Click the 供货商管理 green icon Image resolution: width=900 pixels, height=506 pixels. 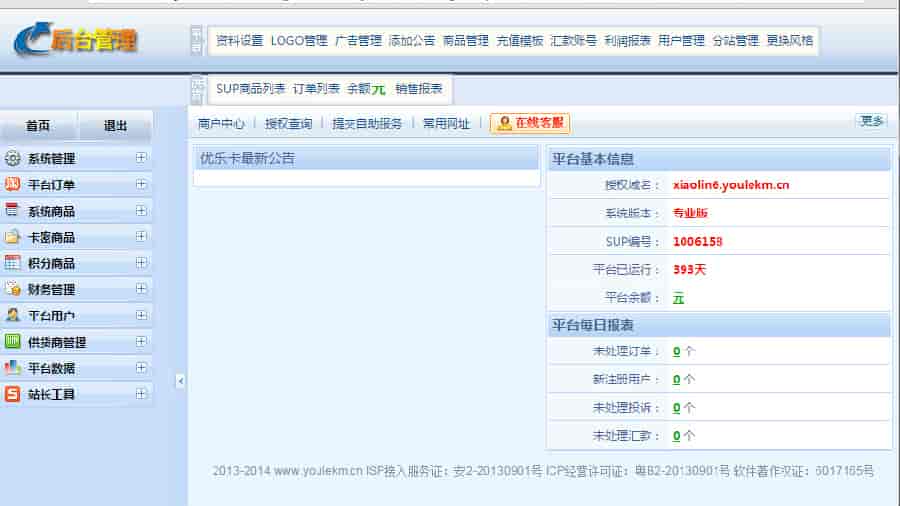coord(13,341)
